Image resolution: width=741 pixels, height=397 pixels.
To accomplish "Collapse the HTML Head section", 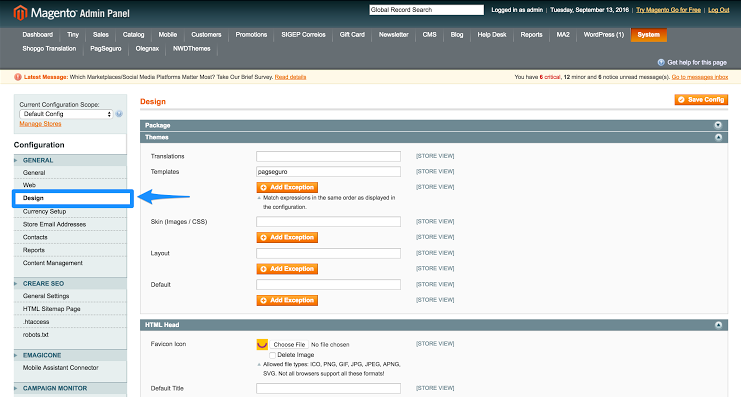I will click(x=718, y=325).
